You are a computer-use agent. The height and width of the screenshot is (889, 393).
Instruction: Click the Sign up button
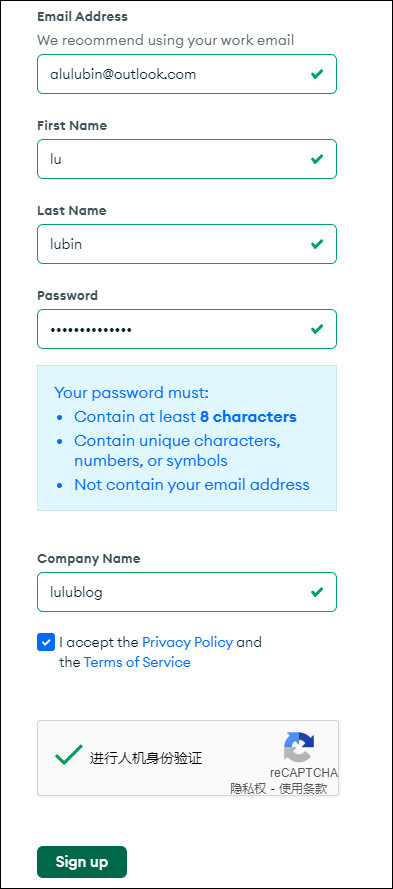82,862
